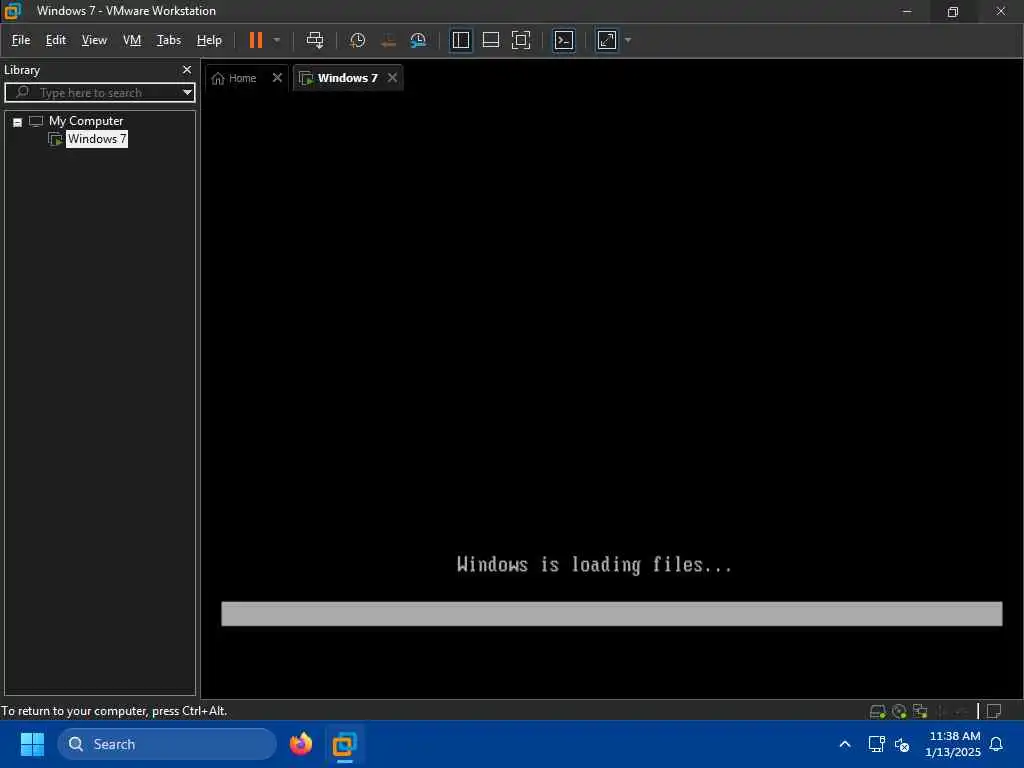Viewport: 1024px width, 768px height.
Task: Enter full screen mode
Action: click(x=520, y=40)
